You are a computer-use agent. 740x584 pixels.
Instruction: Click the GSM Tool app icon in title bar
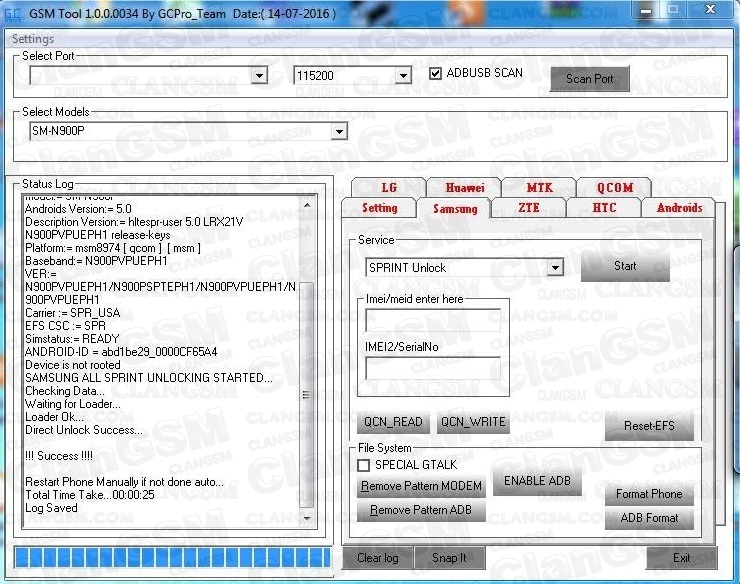pos(13,14)
